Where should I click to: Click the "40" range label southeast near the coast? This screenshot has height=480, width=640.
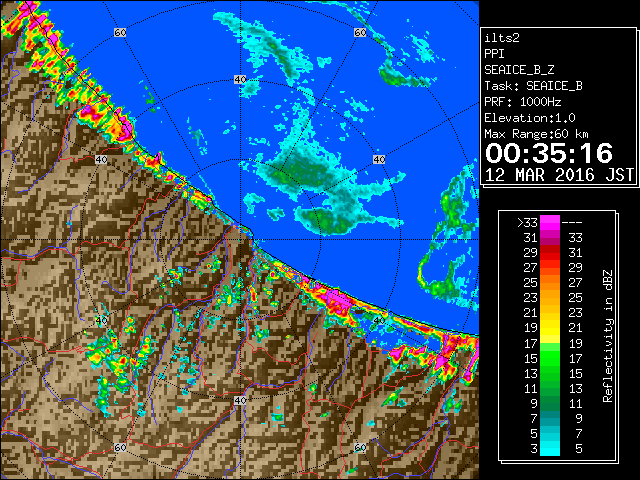(379, 320)
